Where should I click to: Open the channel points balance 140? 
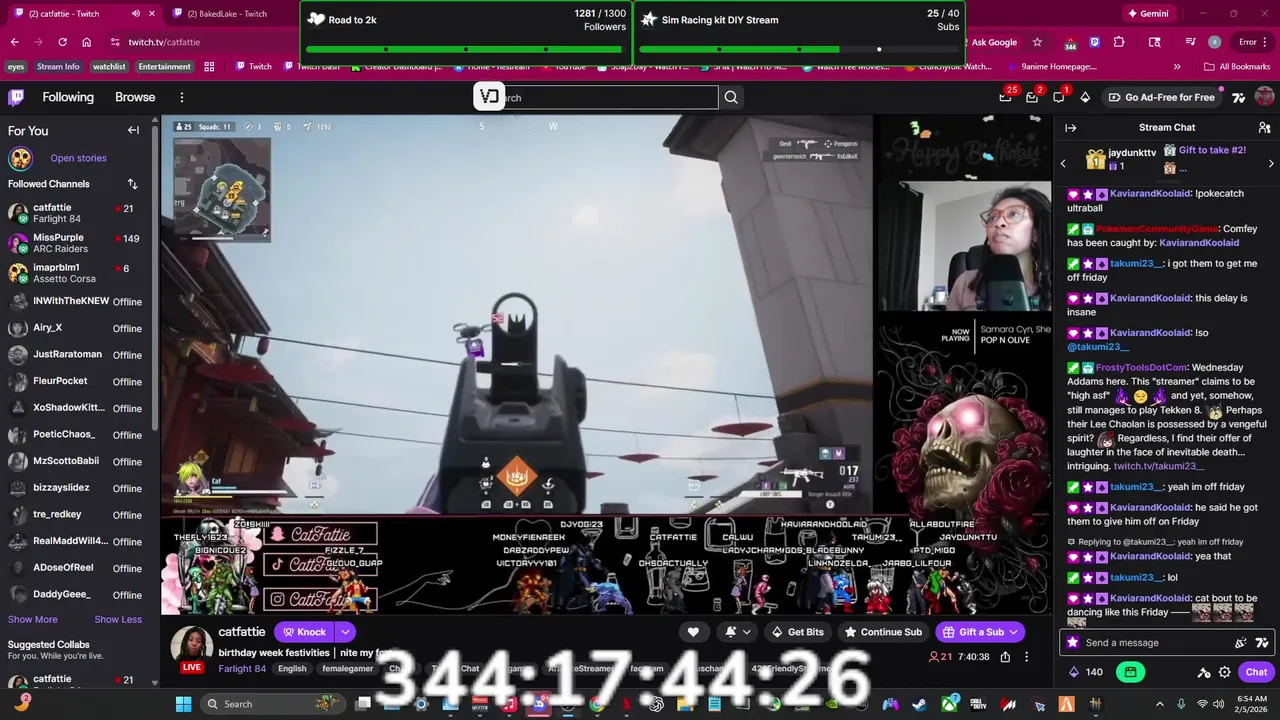click(x=1086, y=672)
